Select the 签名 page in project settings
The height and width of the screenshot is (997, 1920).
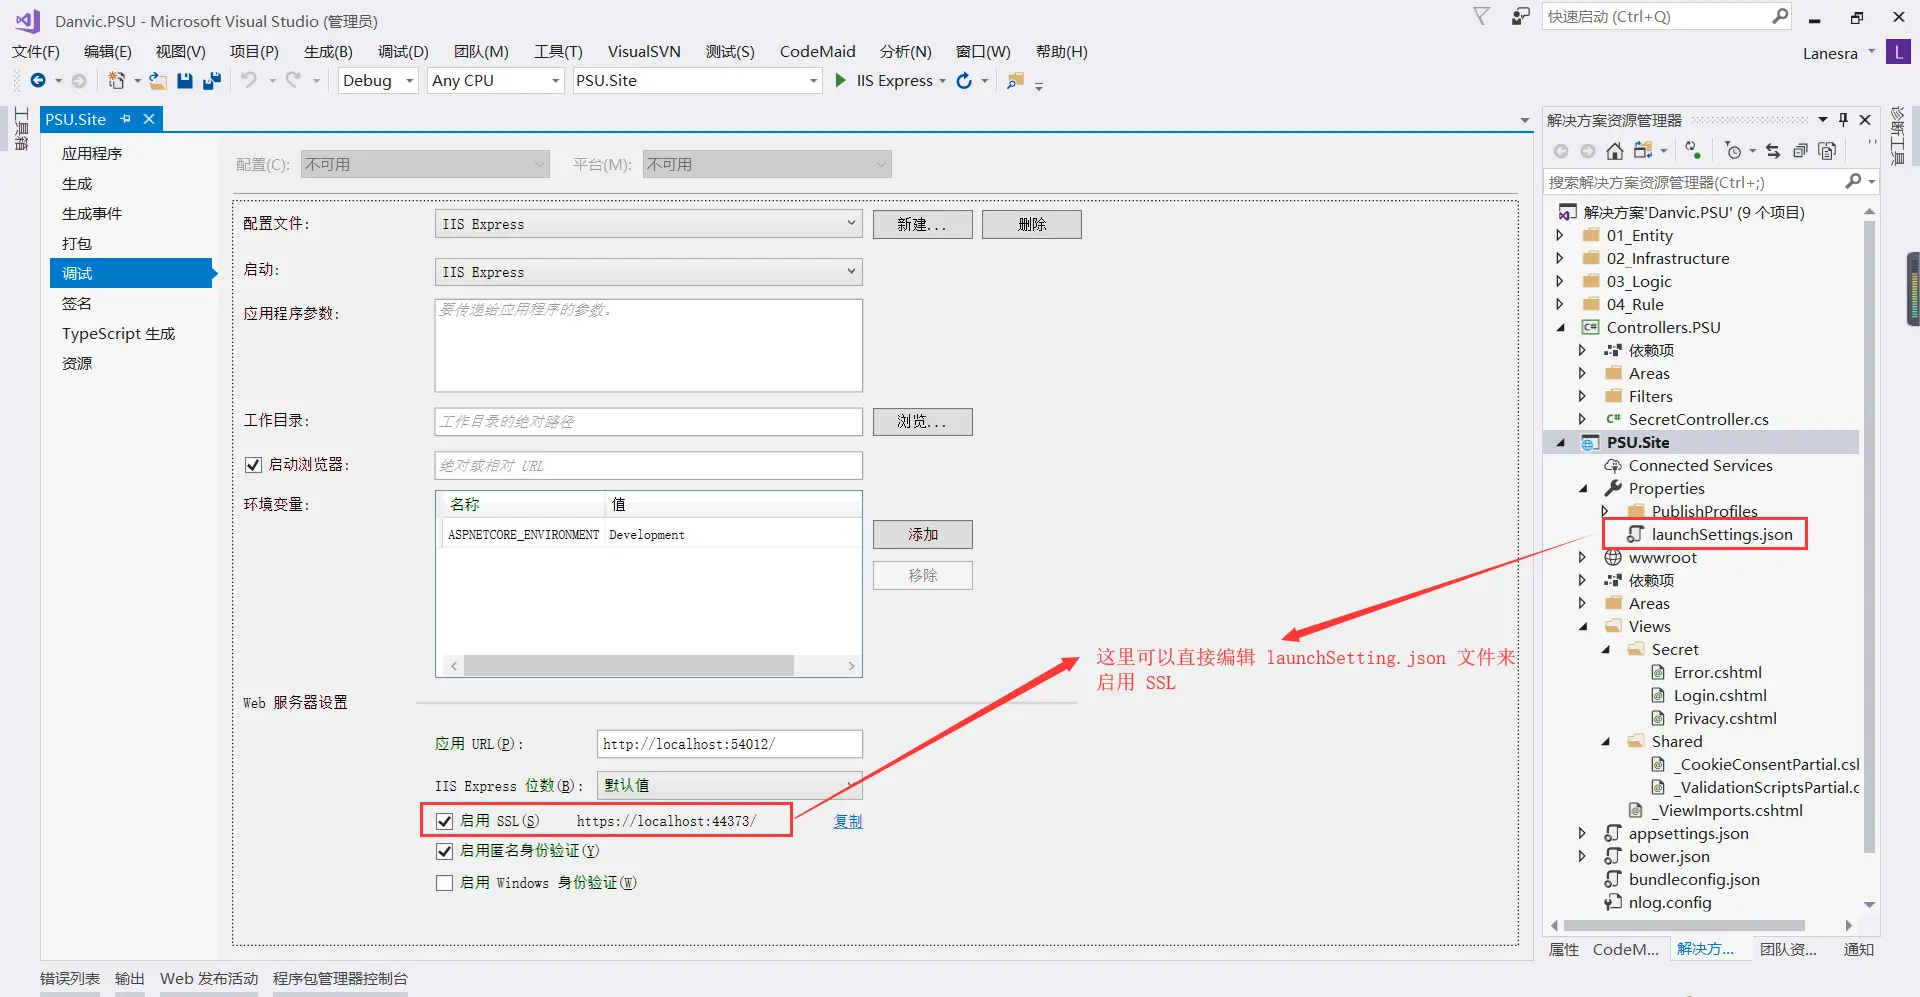pyautogui.click(x=76, y=303)
